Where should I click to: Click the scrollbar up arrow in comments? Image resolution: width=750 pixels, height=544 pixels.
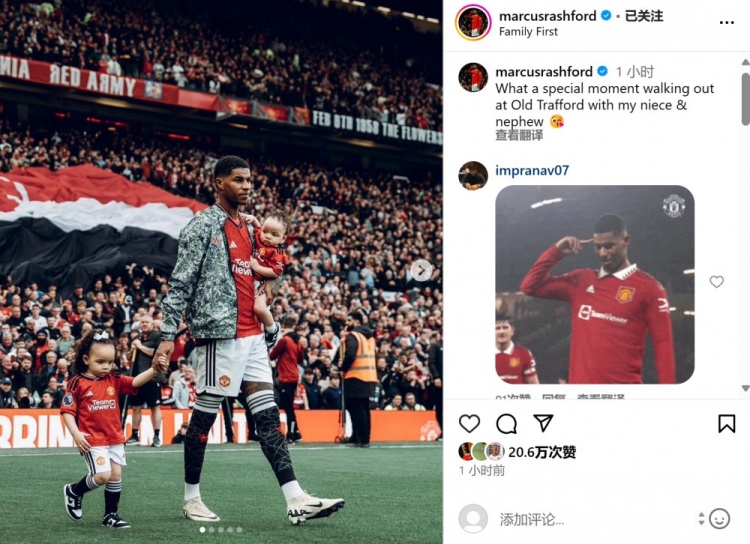click(x=746, y=62)
